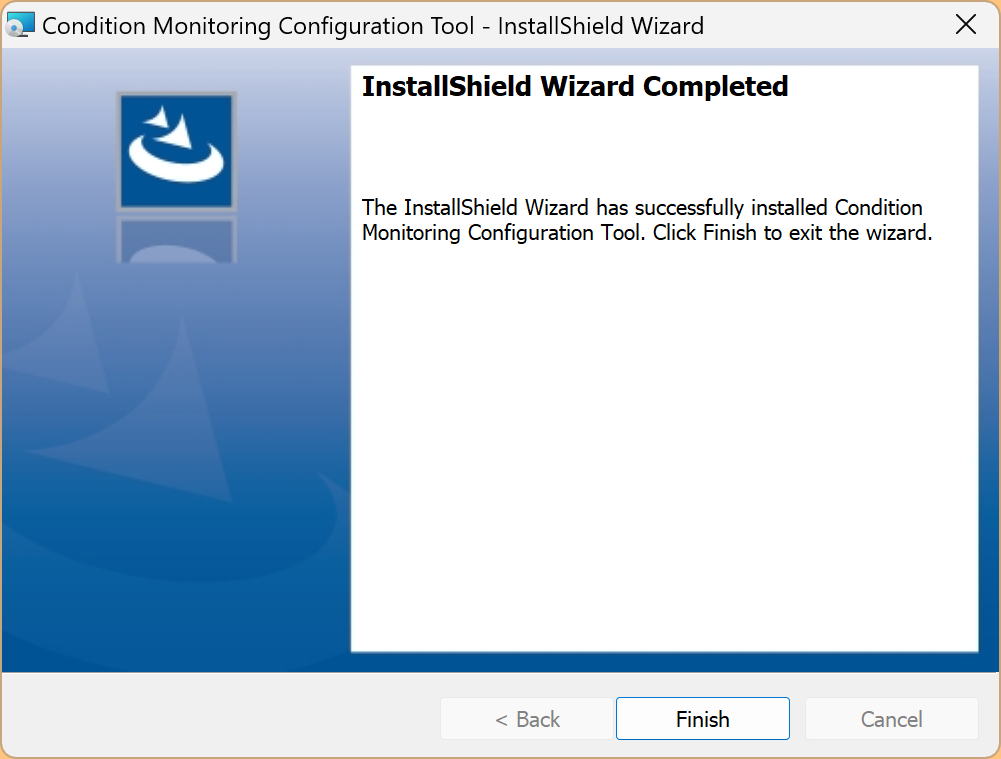Click the faded logo reflection below the logo
Screen dimensions: 1001x759
pos(176,240)
